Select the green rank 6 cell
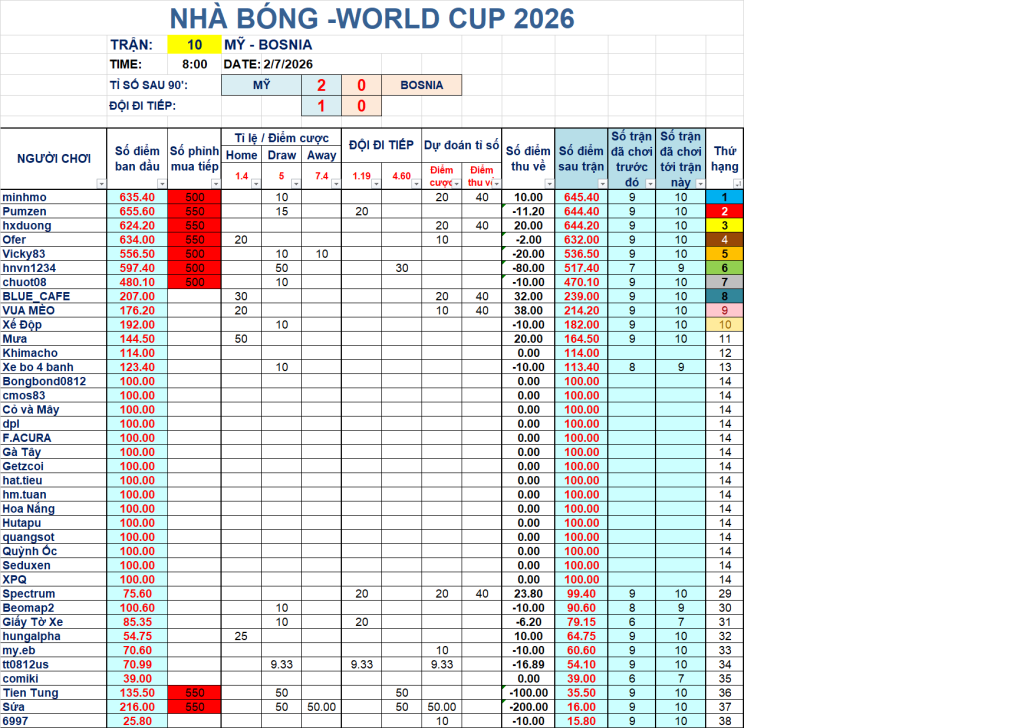This screenshot has width=1024, height=728. coord(724,268)
